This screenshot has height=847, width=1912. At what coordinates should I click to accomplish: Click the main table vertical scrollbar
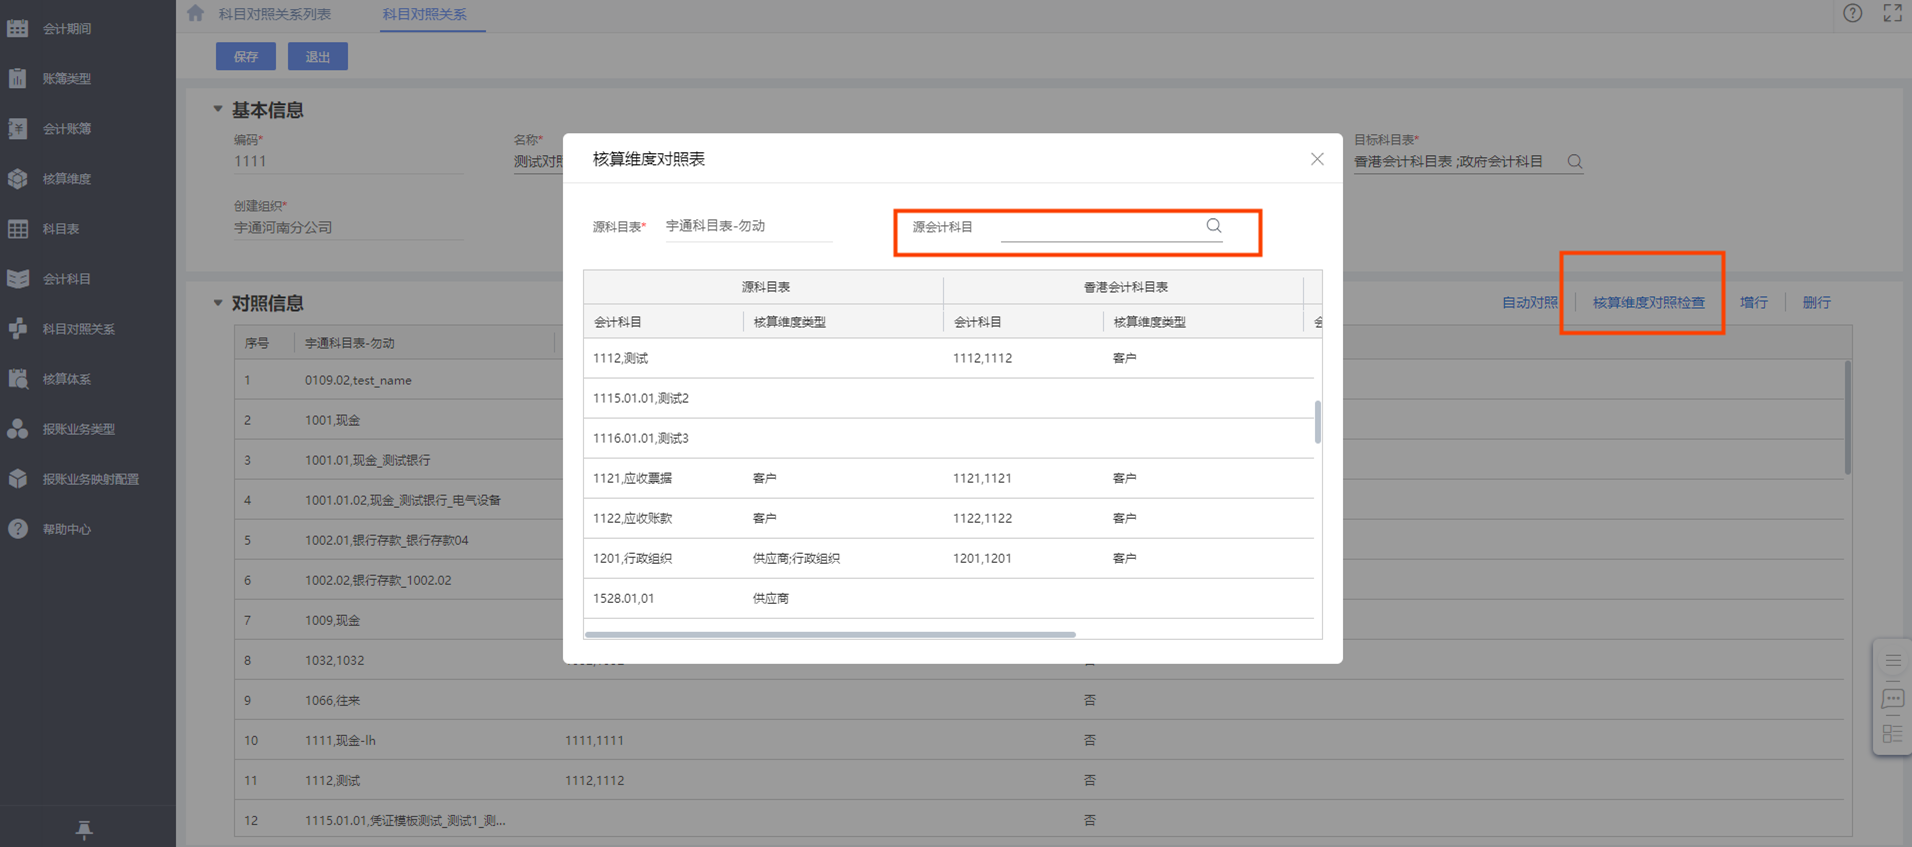tap(1848, 418)
